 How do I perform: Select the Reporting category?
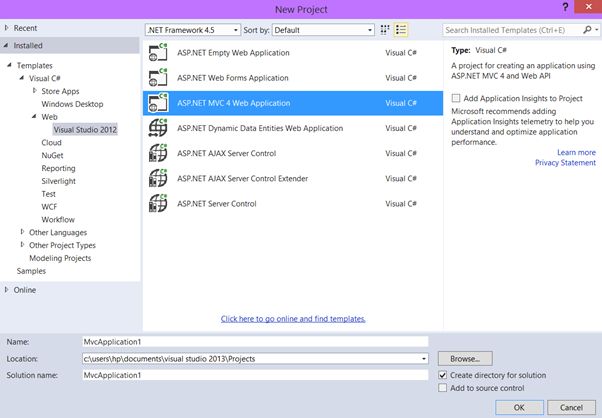click(58, 168)
